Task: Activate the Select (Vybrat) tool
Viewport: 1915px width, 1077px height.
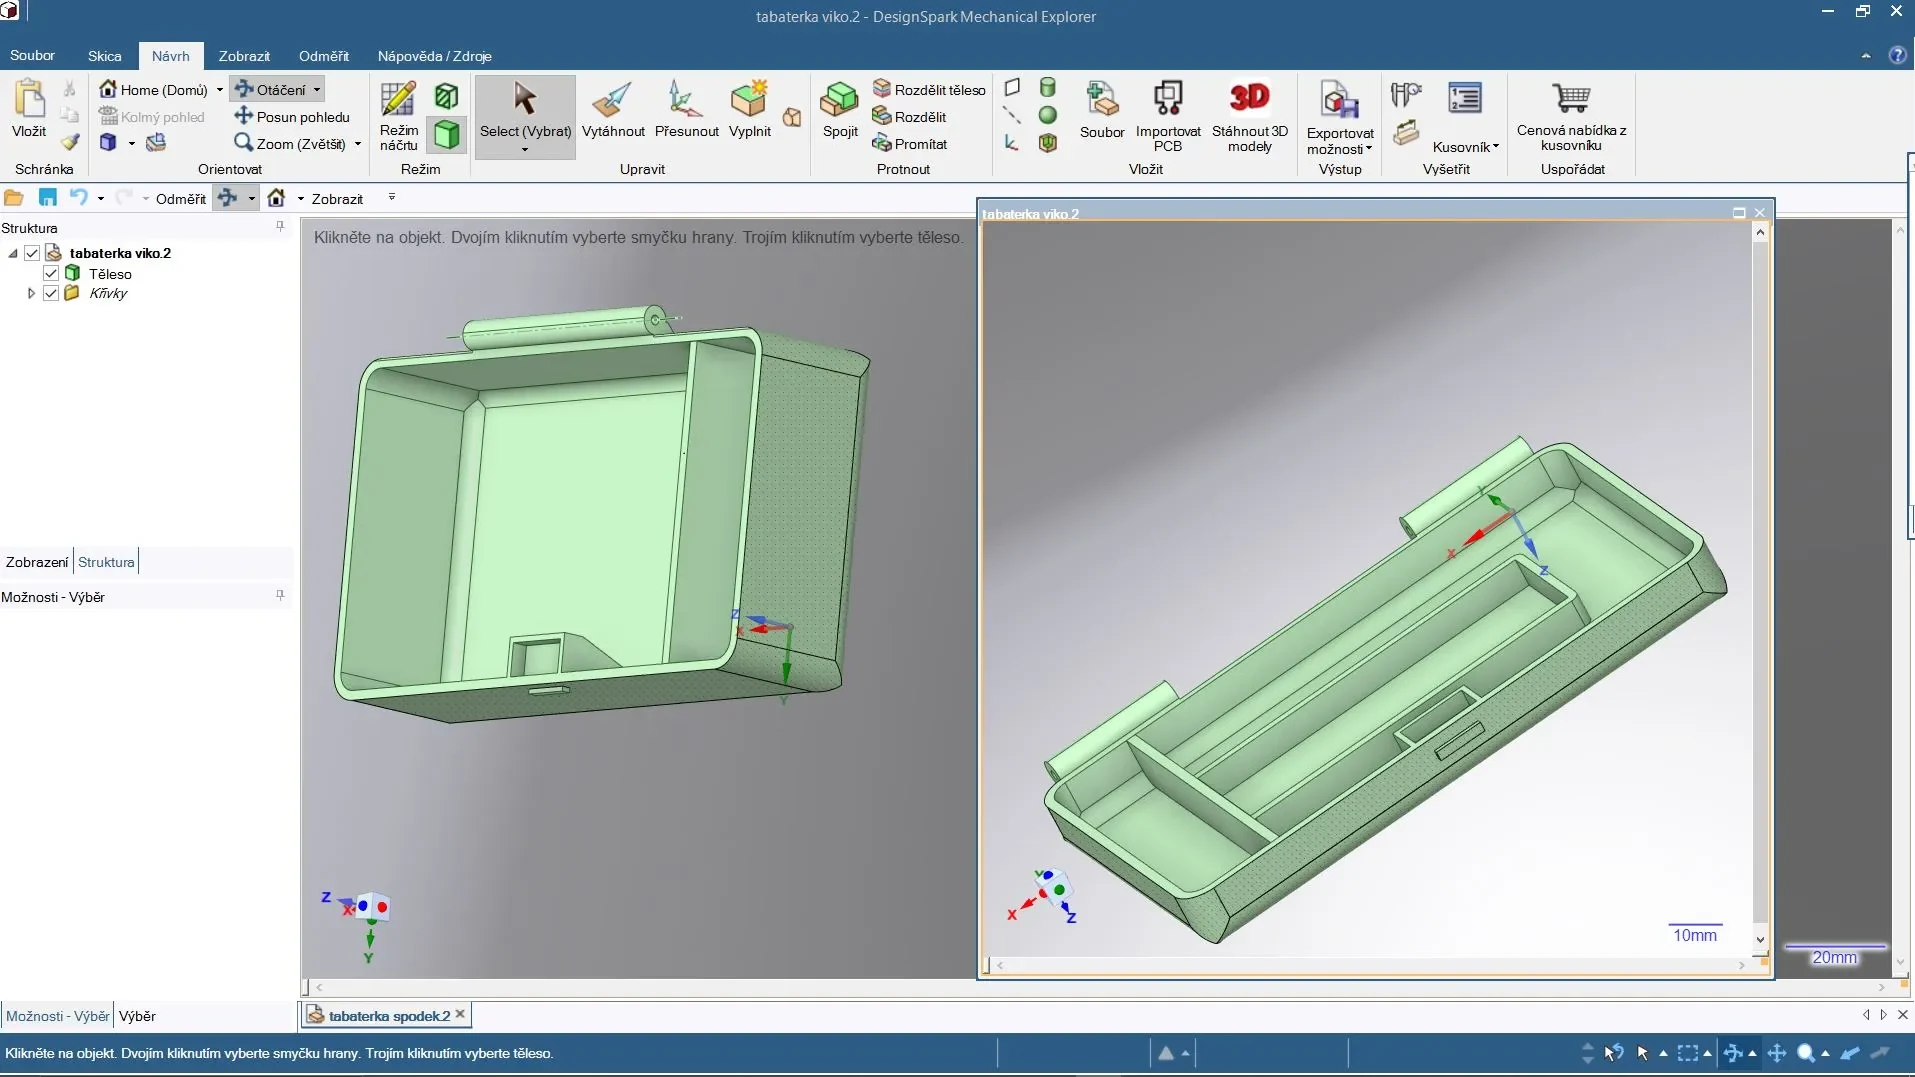Action: tap(525, 110)
